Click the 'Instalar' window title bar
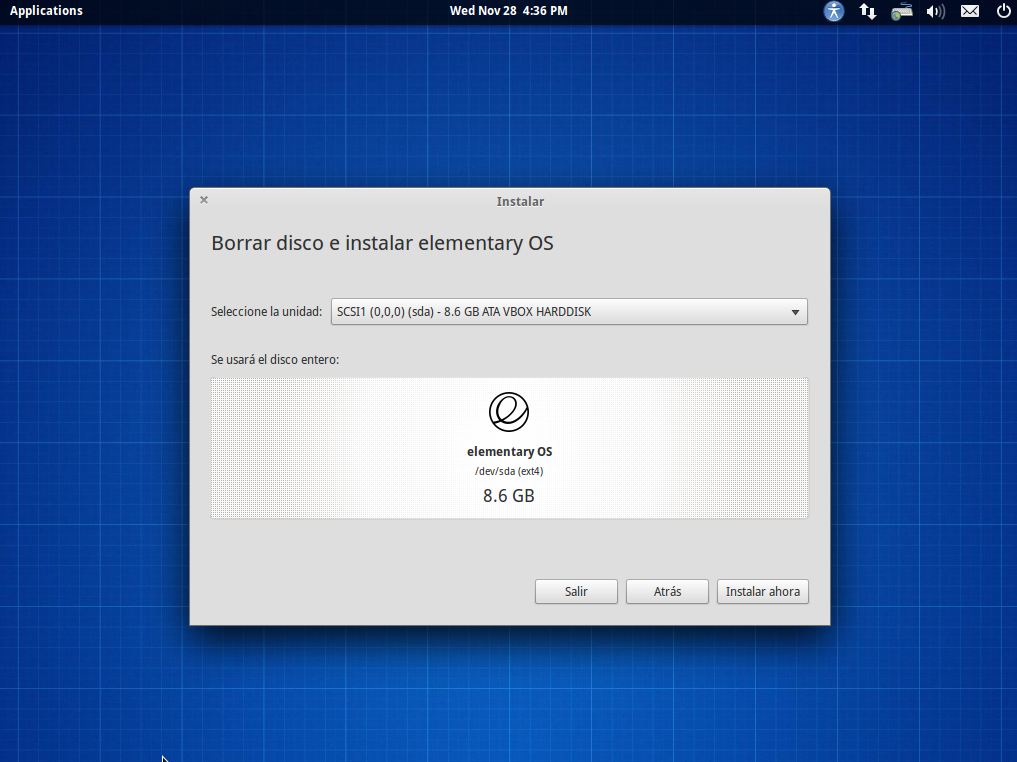 520,201
